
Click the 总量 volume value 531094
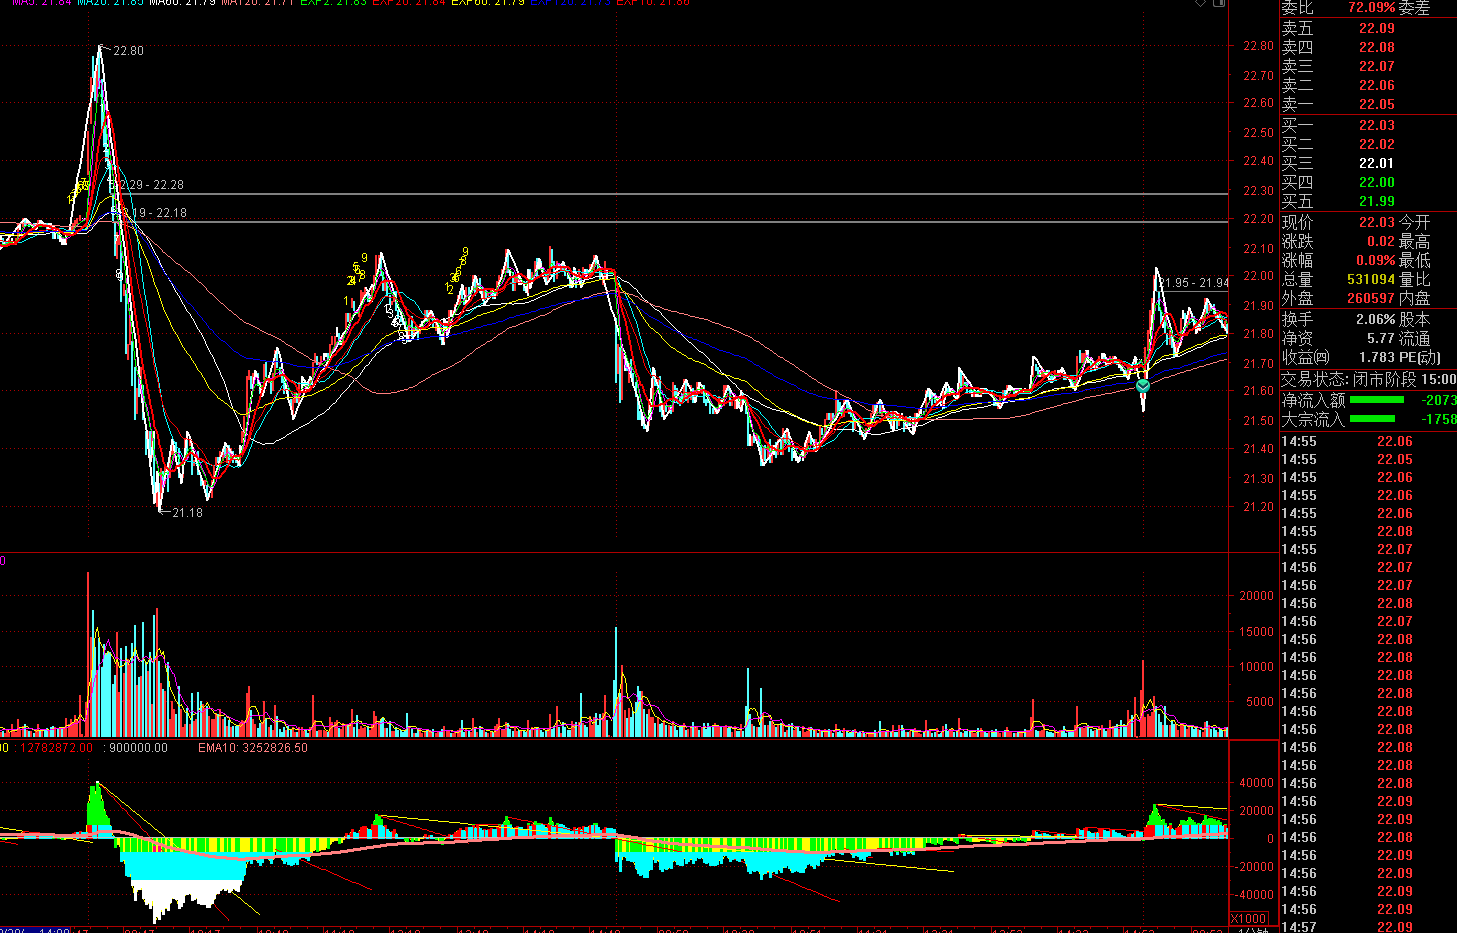tap(1370, 280)
